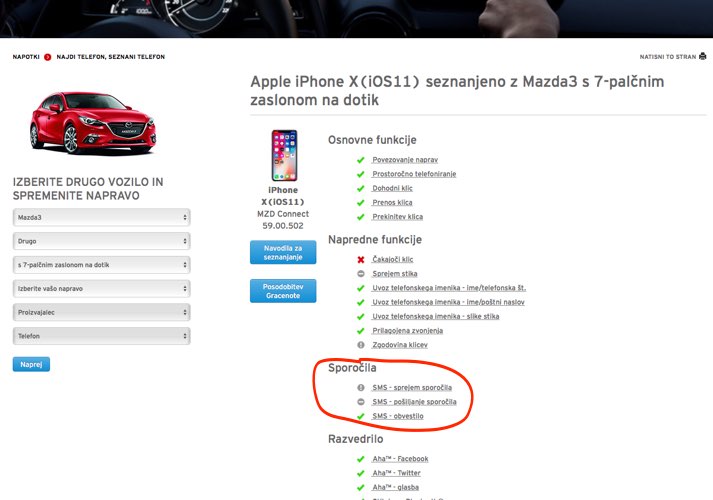Screen dimensions: 713x500
Task: Open the 7-palčnim zaslonom na dotik dropdown
Action: point(101,265)
